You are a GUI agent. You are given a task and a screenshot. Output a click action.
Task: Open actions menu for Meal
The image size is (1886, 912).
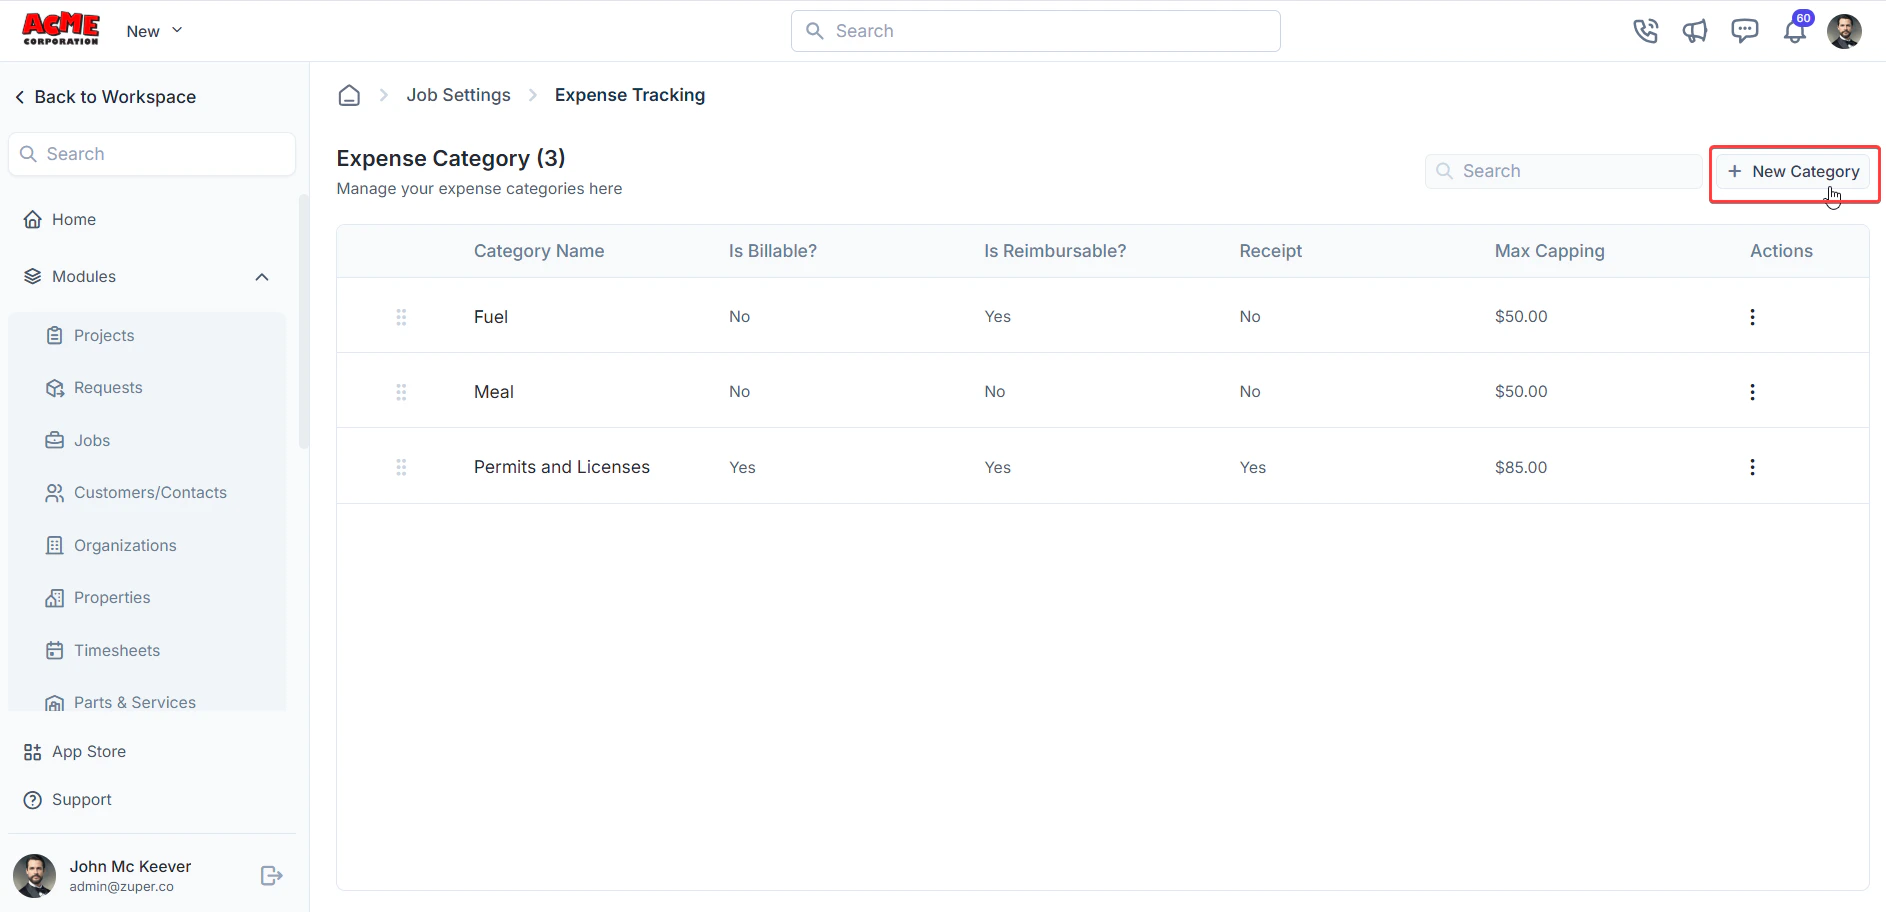(x=1752, y=392)
